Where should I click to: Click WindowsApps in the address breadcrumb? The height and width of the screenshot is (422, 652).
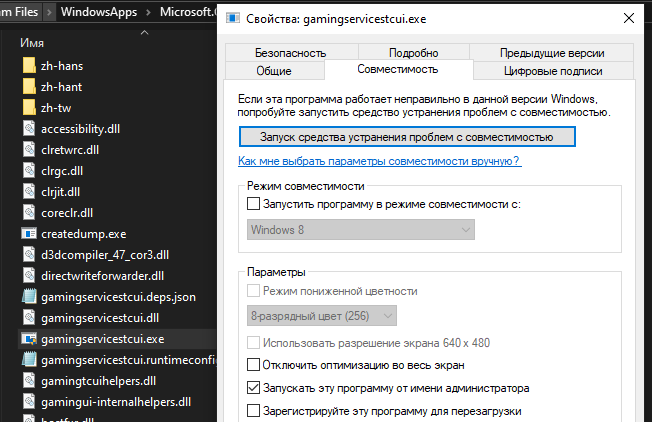(99, 12)
